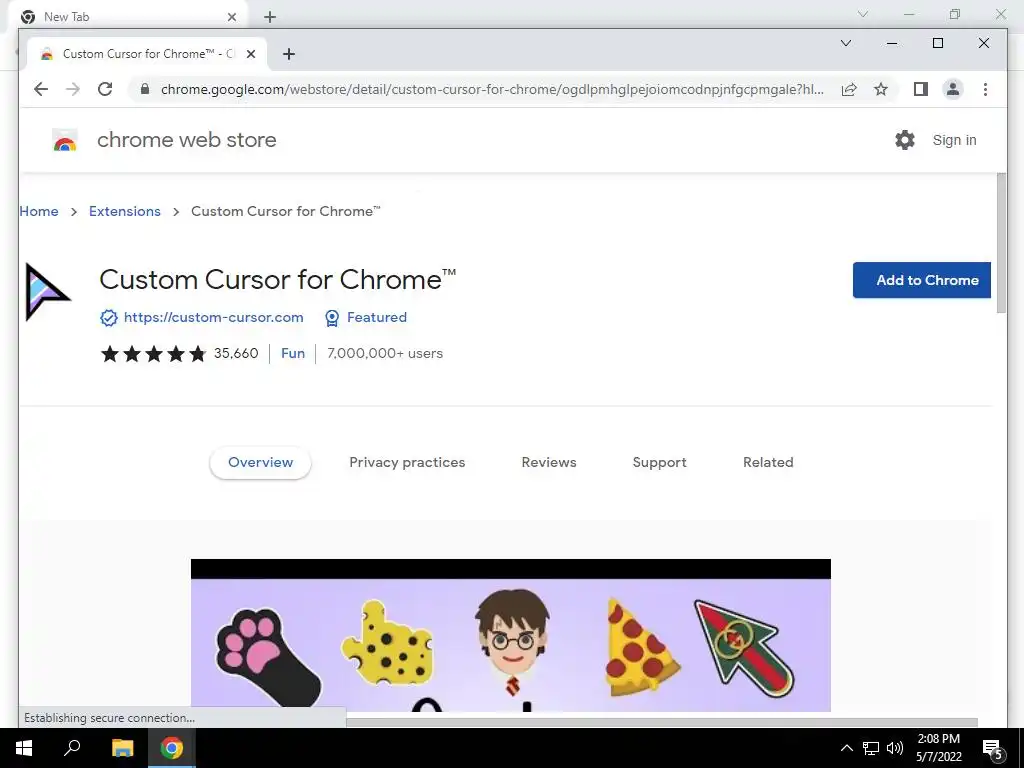Click the chrome web store title text
Viewport: 1024px width, 768px height.
click(187, 140)
